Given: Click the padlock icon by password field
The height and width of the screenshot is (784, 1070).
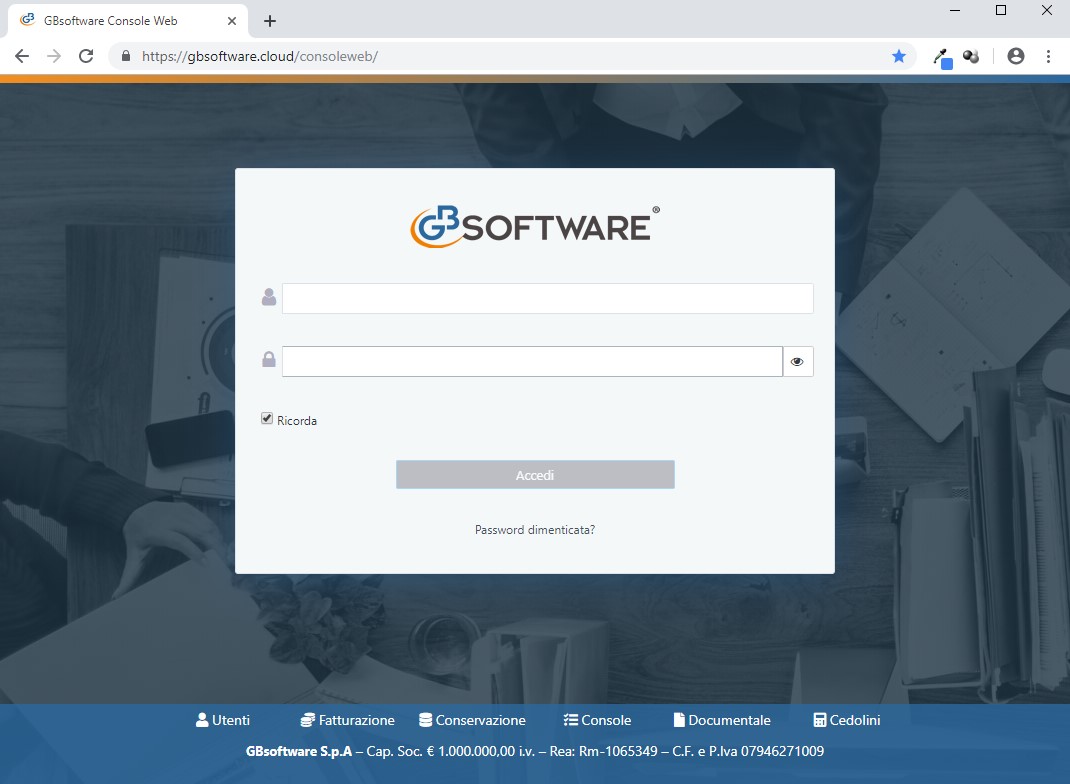Looking at the screenshot, I should click(x=269, y=360).
